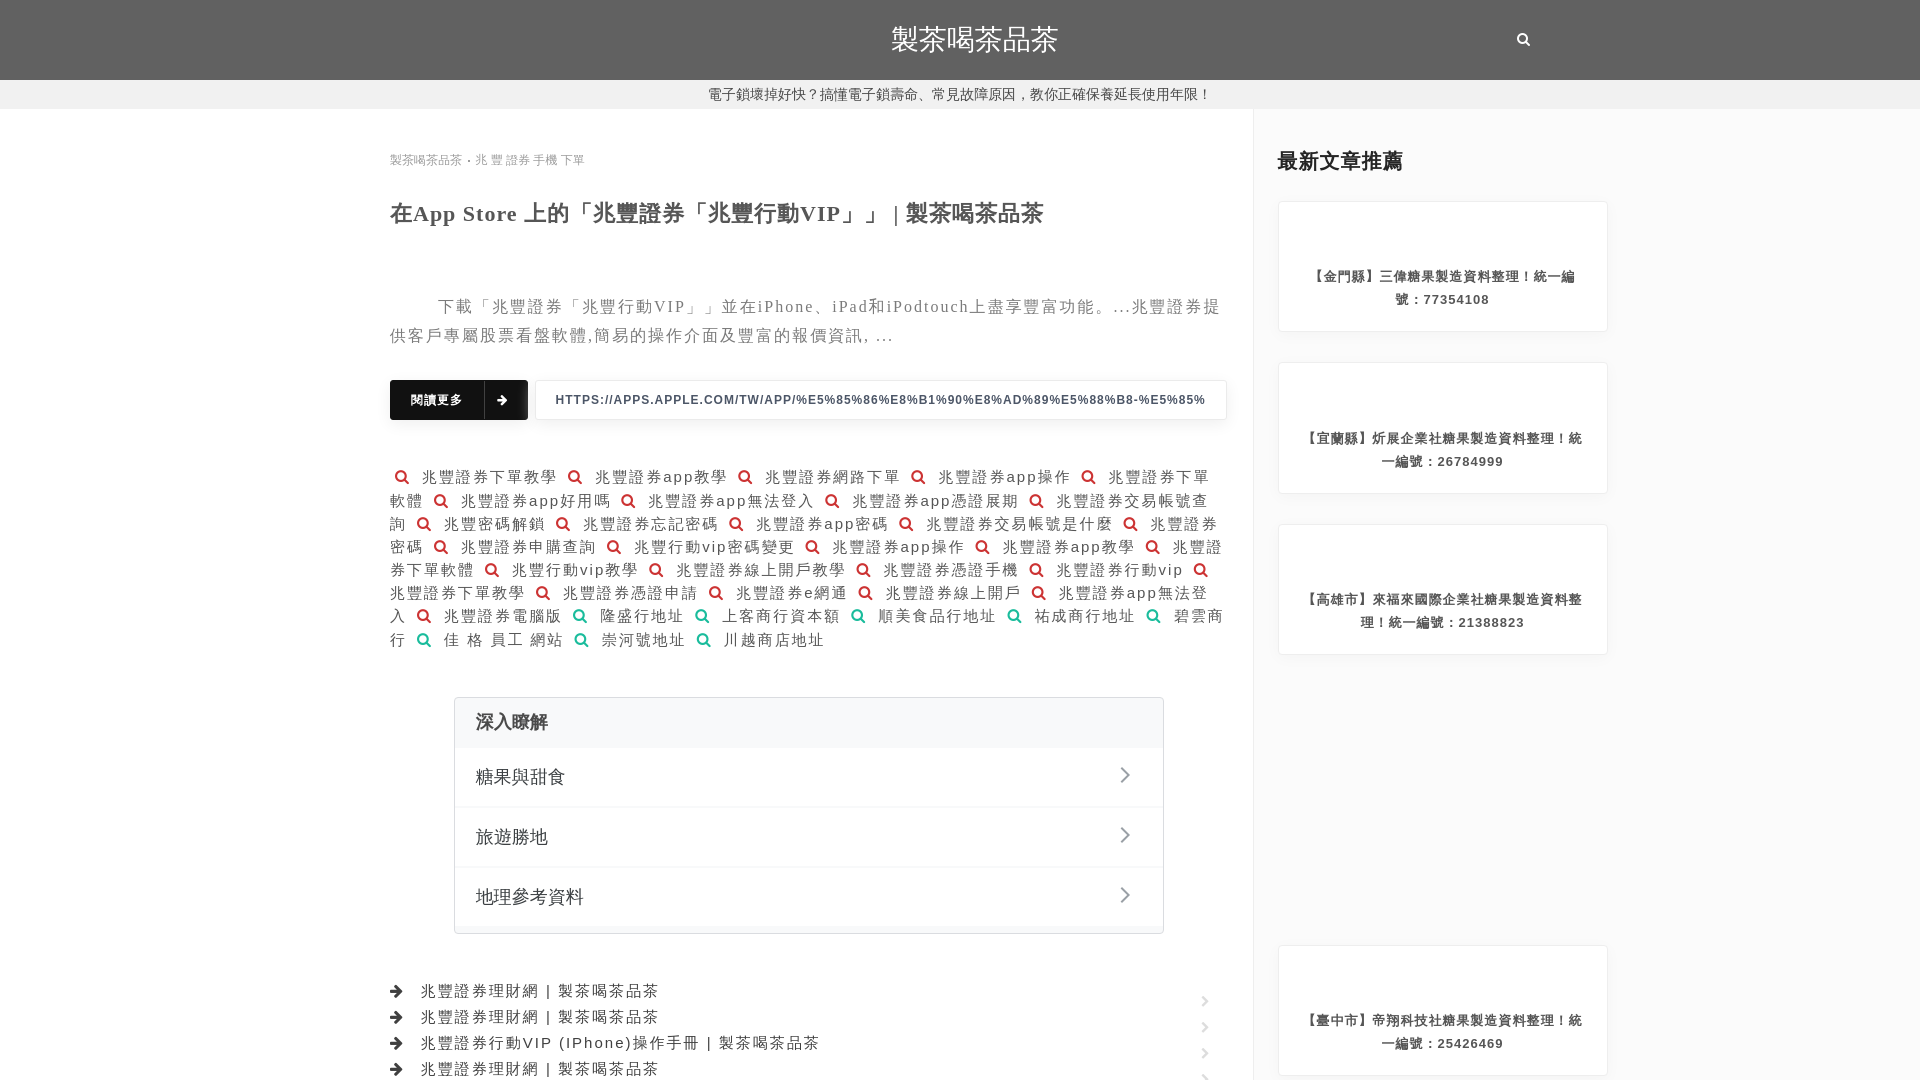Click search icon beside 兆豐證券憑證手機

(x=863, y=570)
